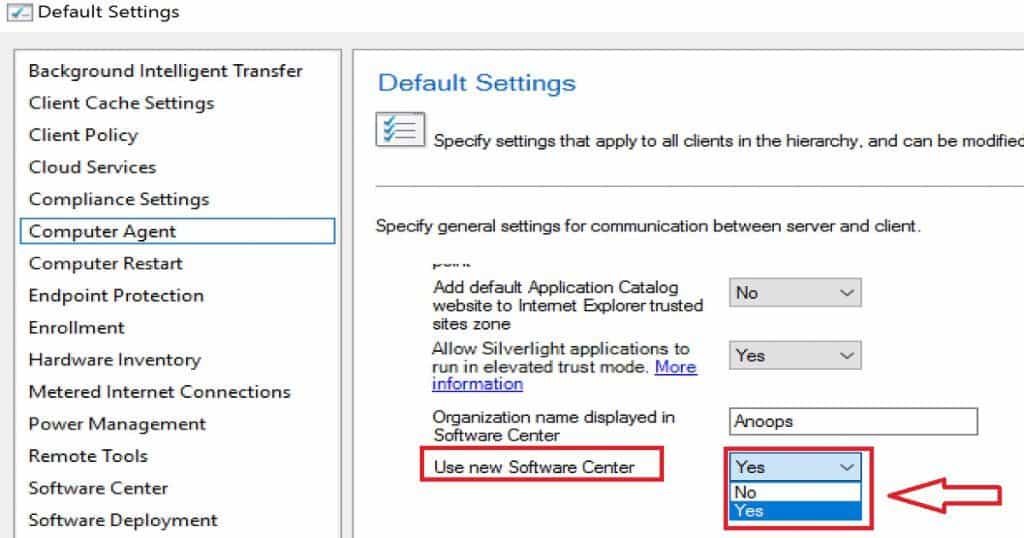The height and width of the screenshot is (538, 1024).
Task: Expand the Silverlight elevated trust dropdown
Action: 795,355
